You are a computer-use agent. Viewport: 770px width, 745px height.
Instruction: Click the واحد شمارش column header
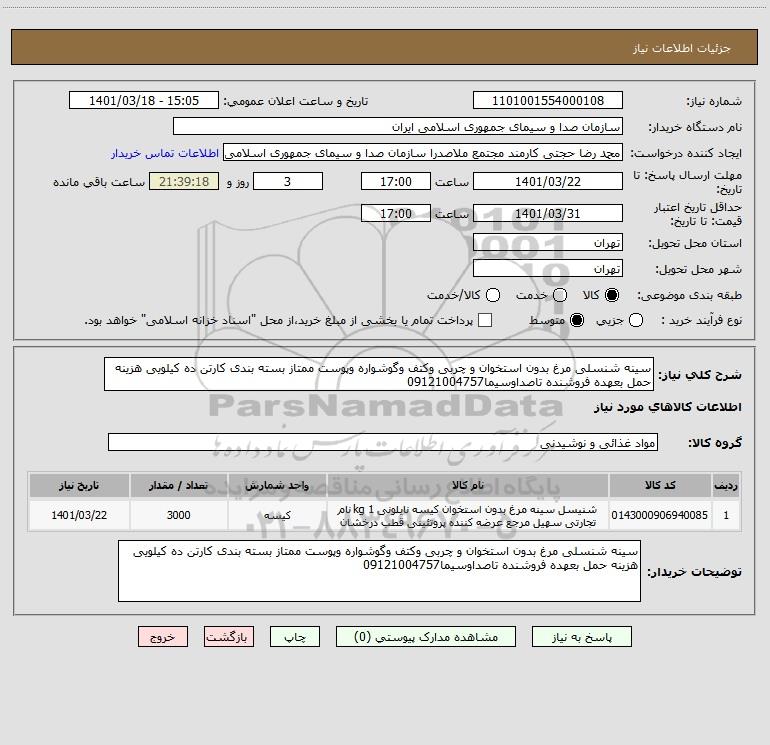pos(277,485)
